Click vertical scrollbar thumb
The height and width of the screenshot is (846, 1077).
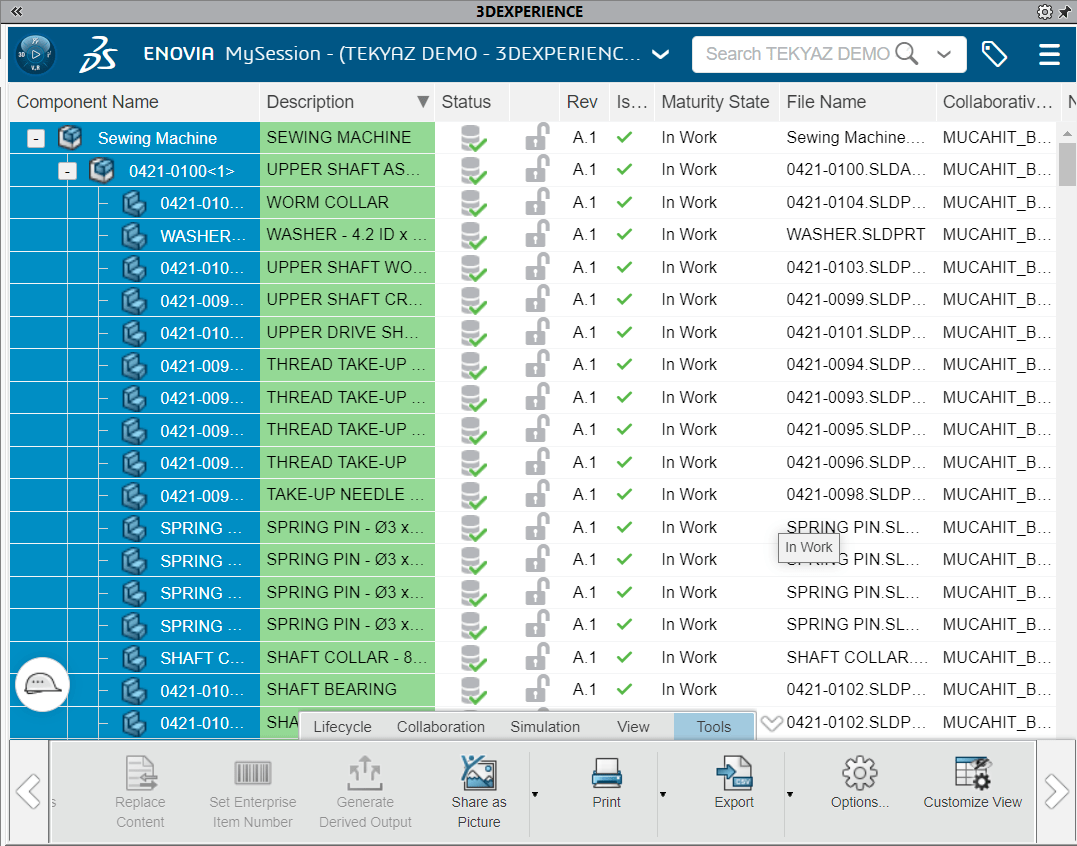(1067, 164)
